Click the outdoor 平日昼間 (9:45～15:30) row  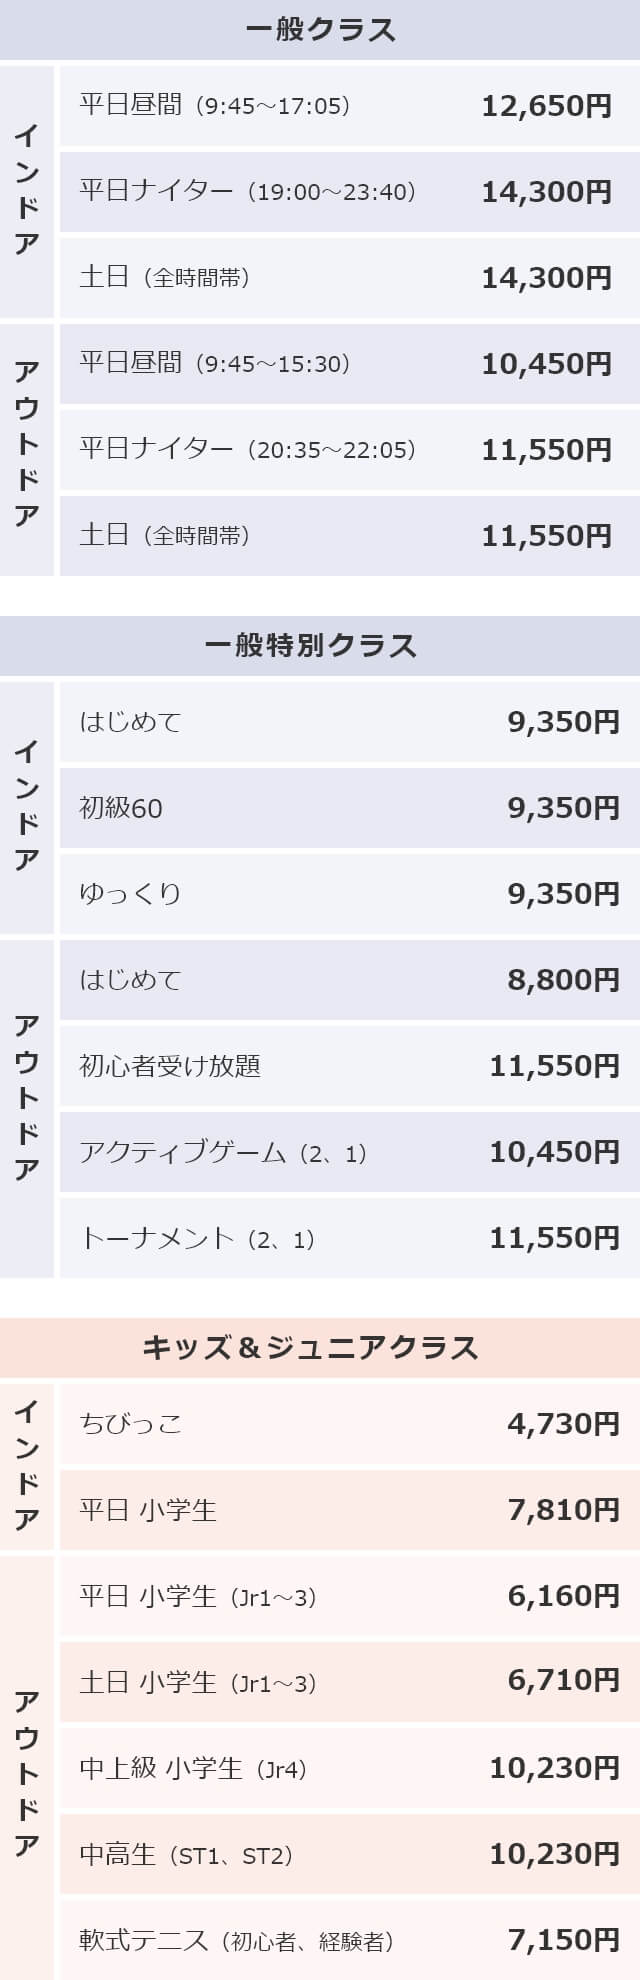pyautogui.click(x=350, y=363)
